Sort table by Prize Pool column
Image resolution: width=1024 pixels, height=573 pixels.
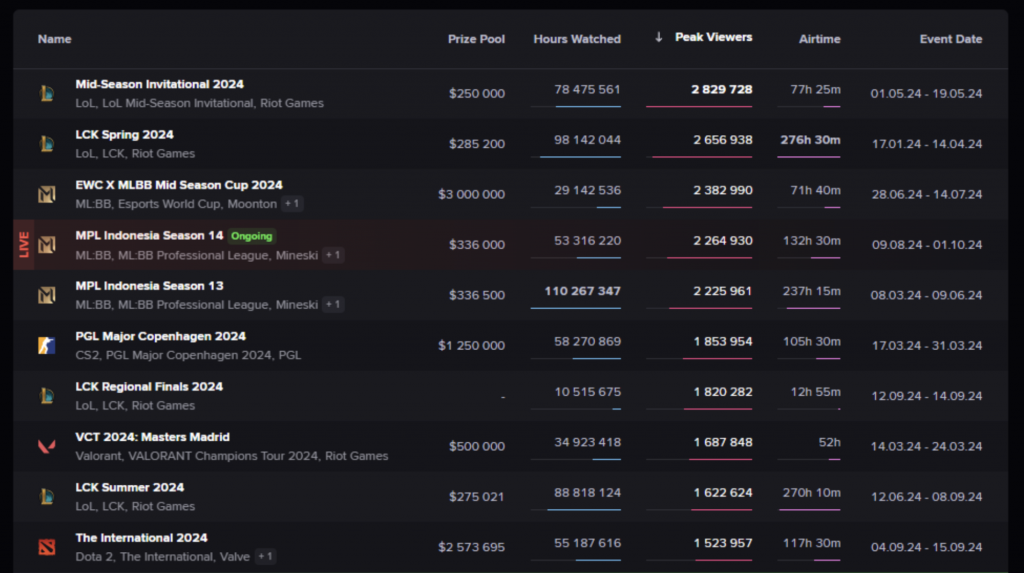(476, 39)
